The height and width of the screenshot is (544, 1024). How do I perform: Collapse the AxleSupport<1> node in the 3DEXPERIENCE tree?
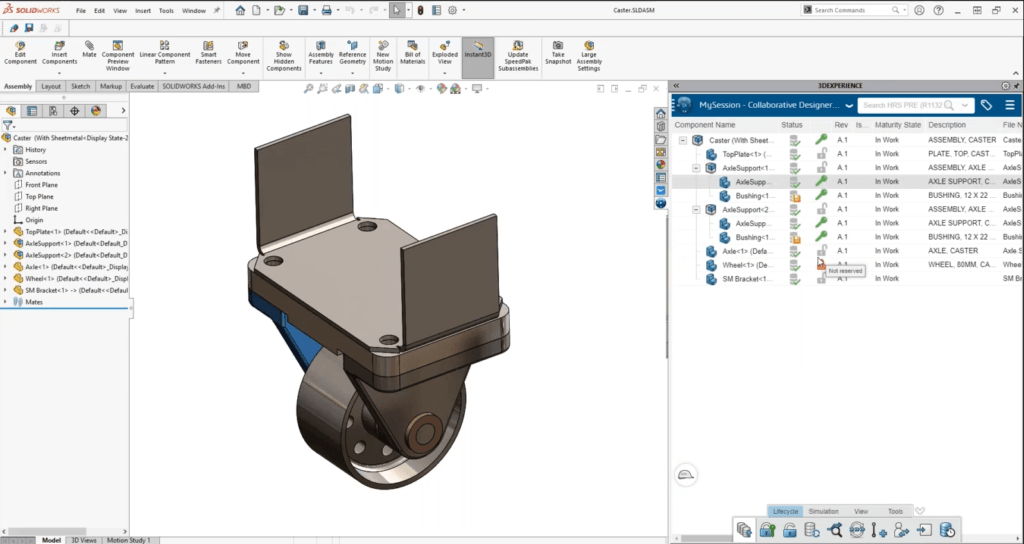696,168
